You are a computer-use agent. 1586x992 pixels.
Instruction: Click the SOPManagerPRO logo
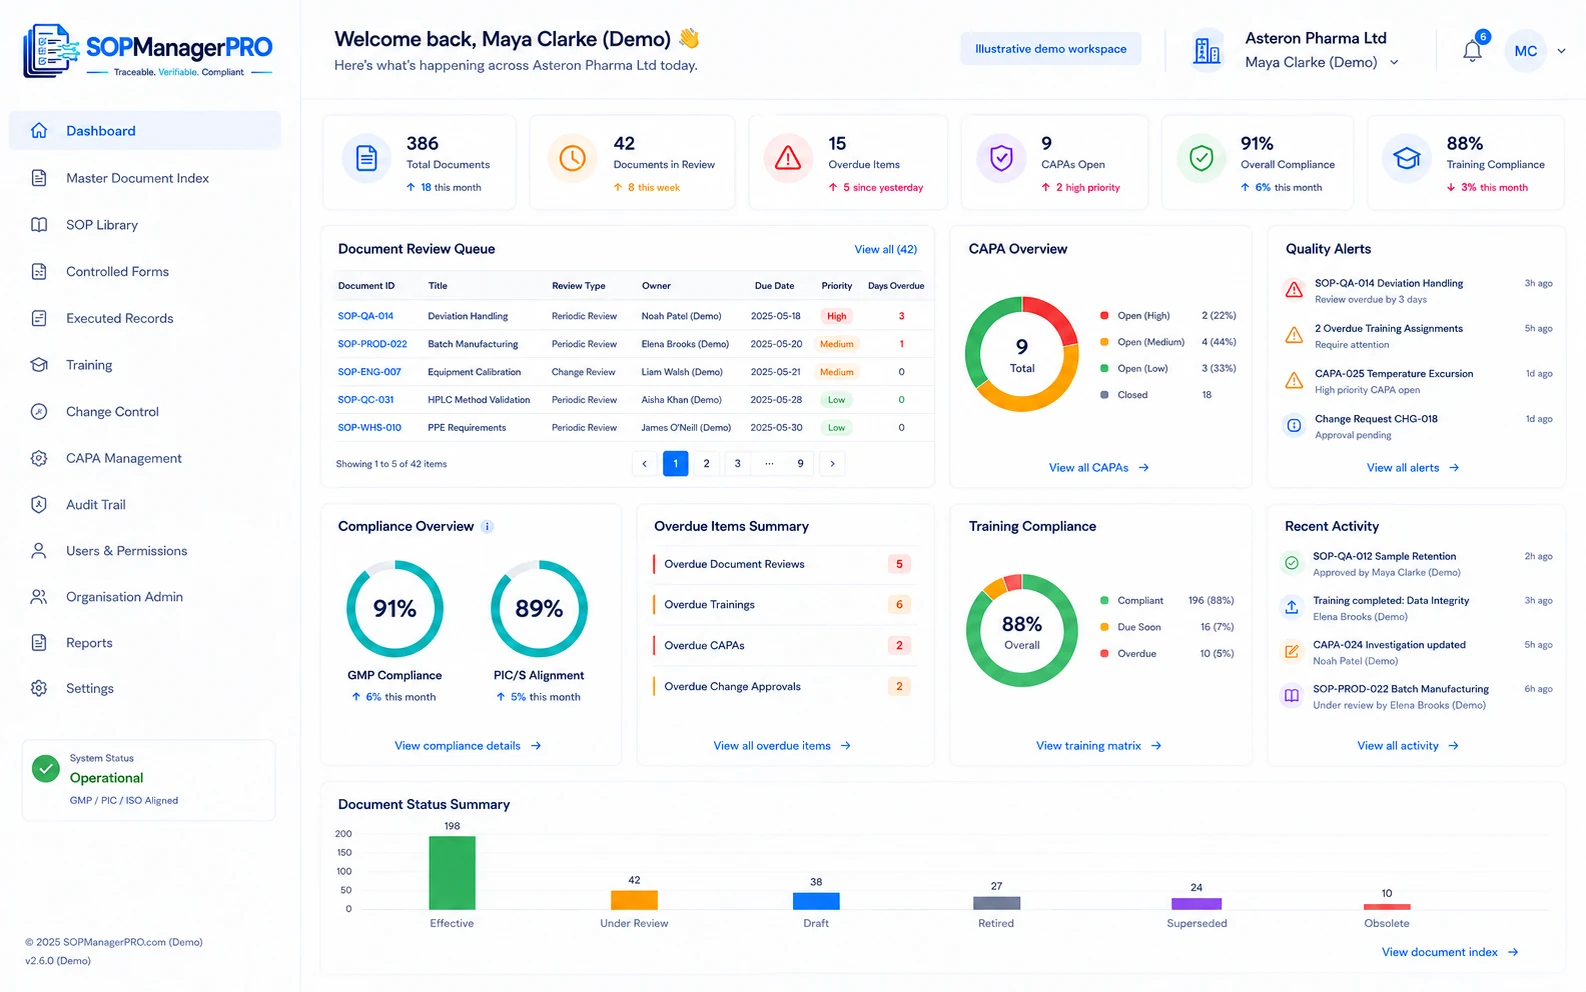(148, 51)
